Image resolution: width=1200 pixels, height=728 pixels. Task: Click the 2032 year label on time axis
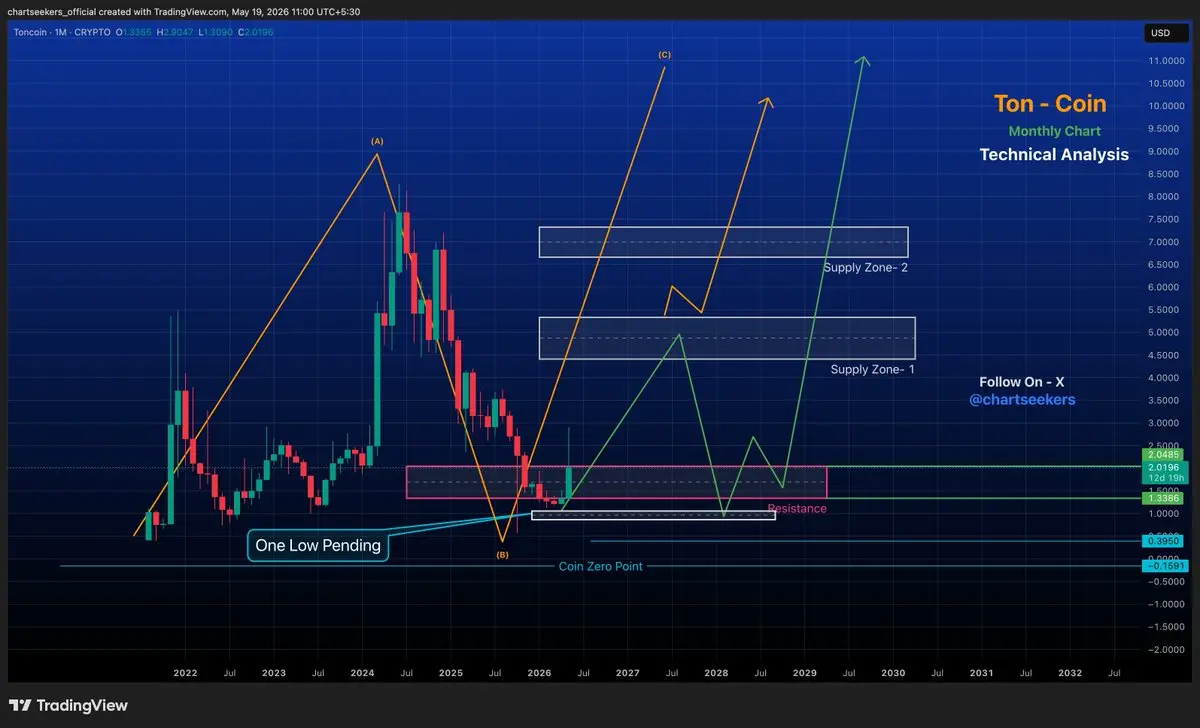(x=1070, y=674)
